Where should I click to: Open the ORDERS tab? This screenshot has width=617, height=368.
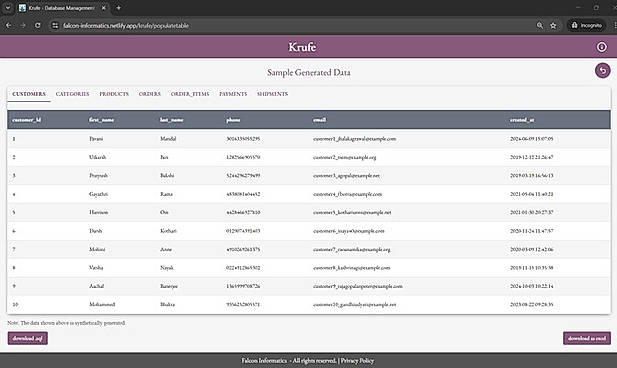tap(150, 94)
